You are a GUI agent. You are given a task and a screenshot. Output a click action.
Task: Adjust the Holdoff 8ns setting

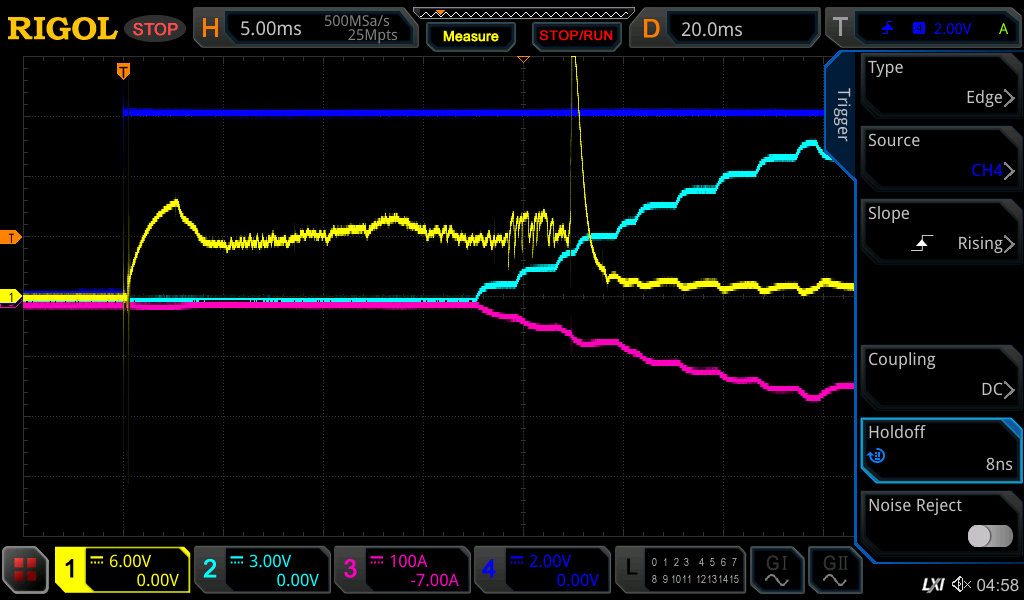coord(938,448)
